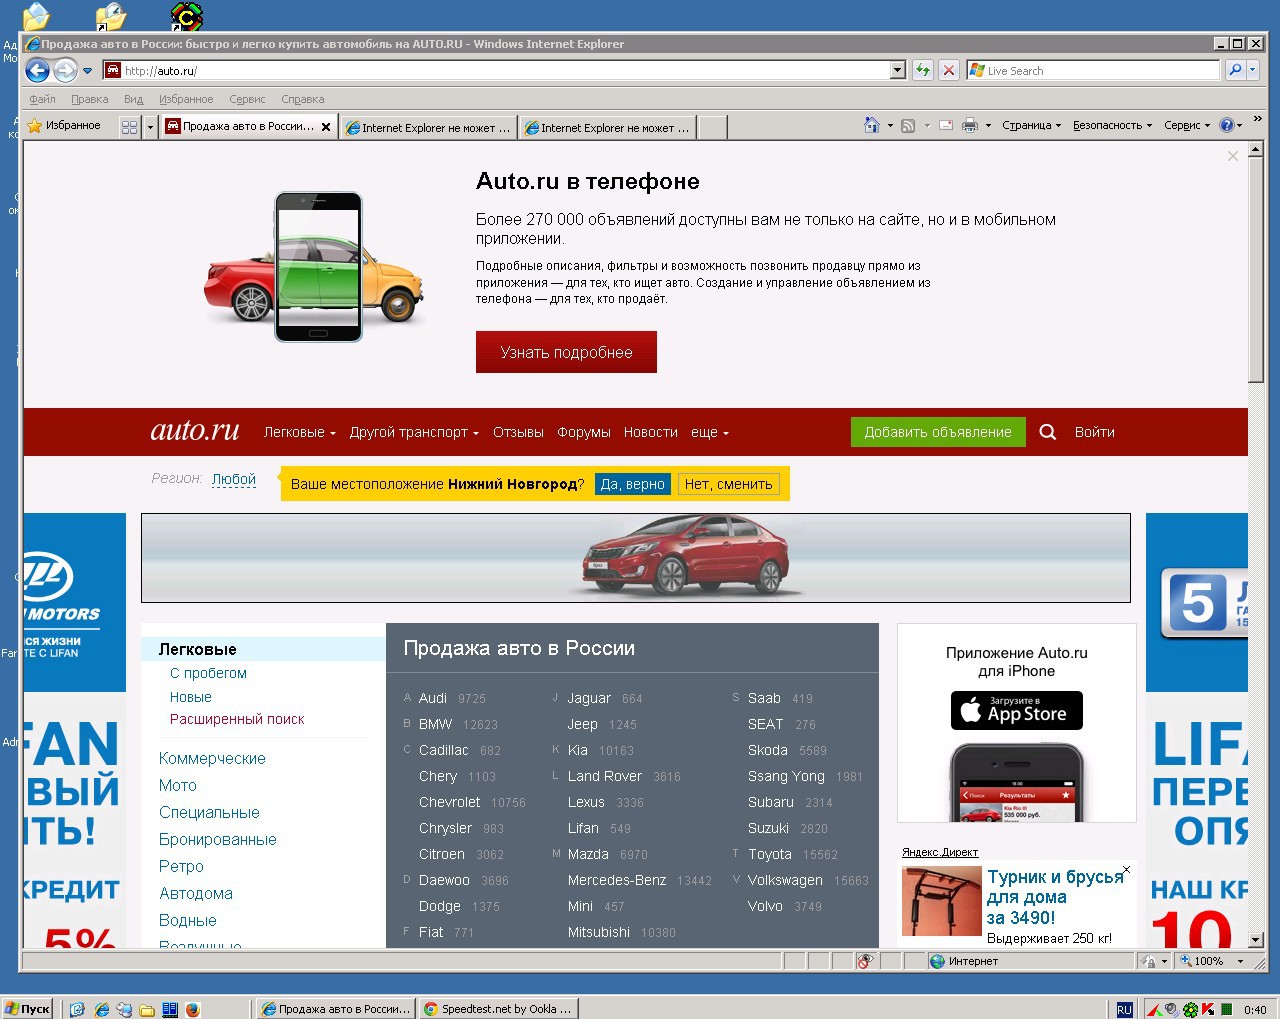
Task: Click the site search magnifier in red header
Action: [1048, 432]
